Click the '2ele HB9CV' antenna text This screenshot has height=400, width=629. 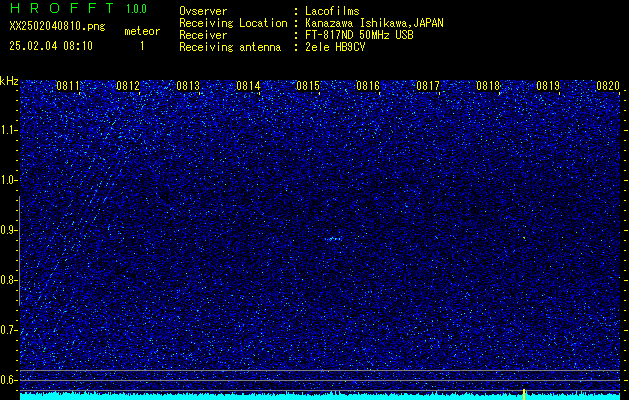[335, 47]
